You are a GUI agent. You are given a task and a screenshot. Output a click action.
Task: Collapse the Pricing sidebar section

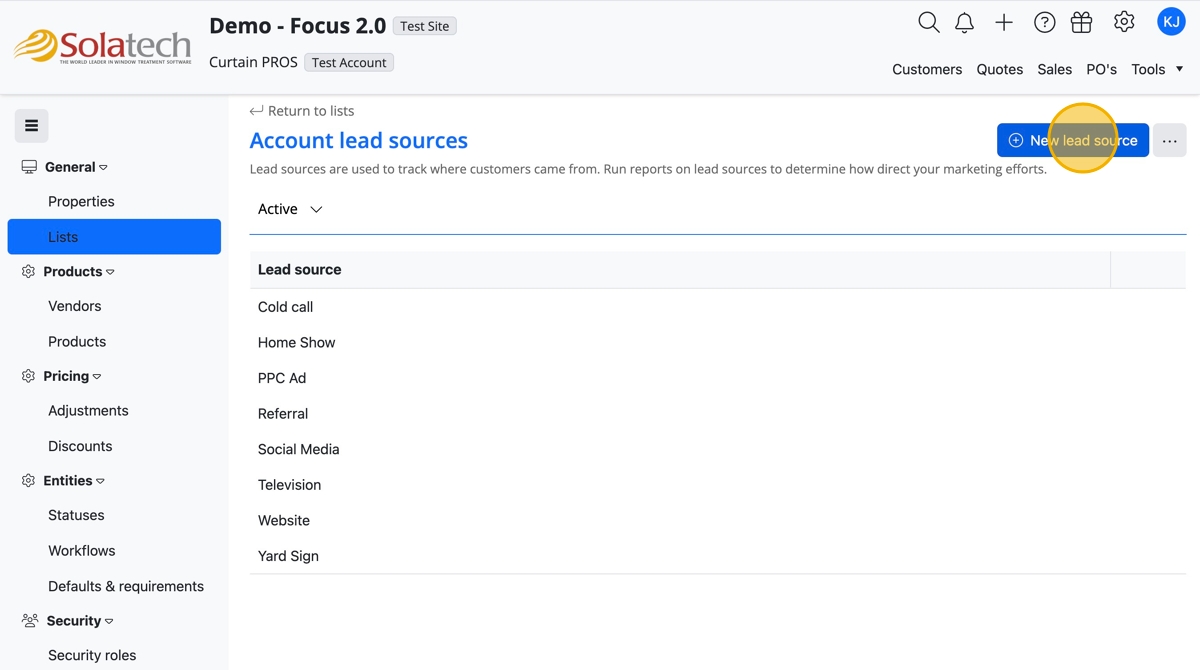pyautogui.click(x=71, y=376)
